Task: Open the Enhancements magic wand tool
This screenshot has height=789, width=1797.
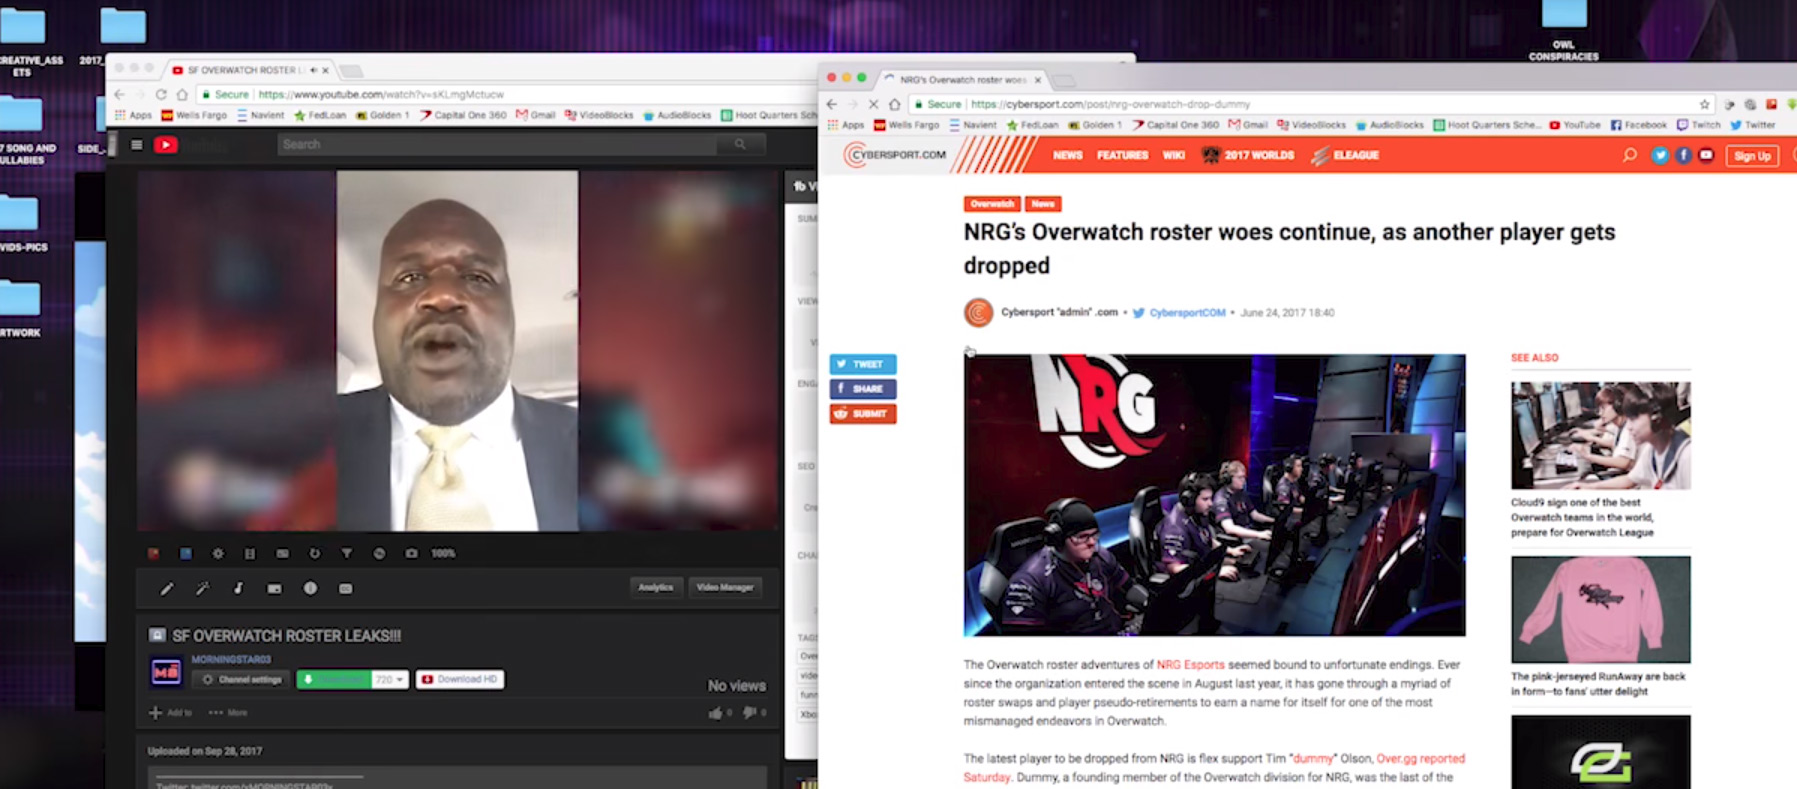Action: 202,589
